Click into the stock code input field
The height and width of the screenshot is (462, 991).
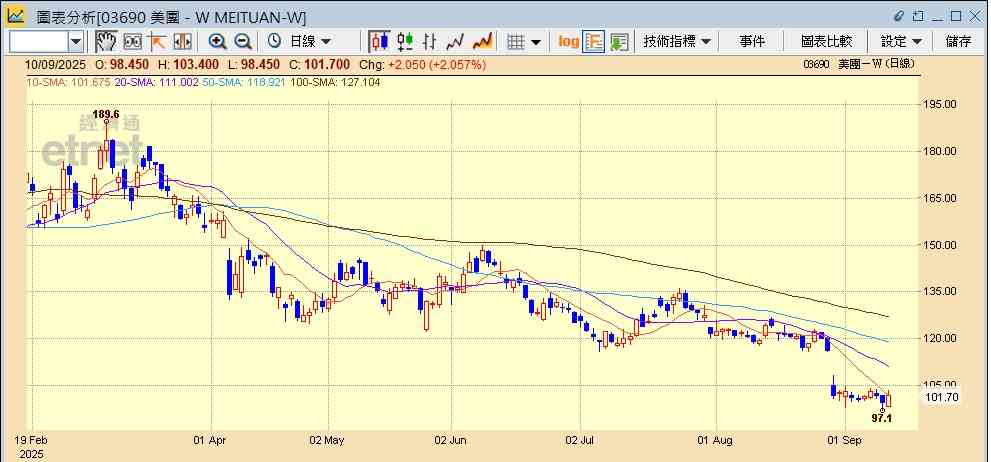tap(39, 42)
